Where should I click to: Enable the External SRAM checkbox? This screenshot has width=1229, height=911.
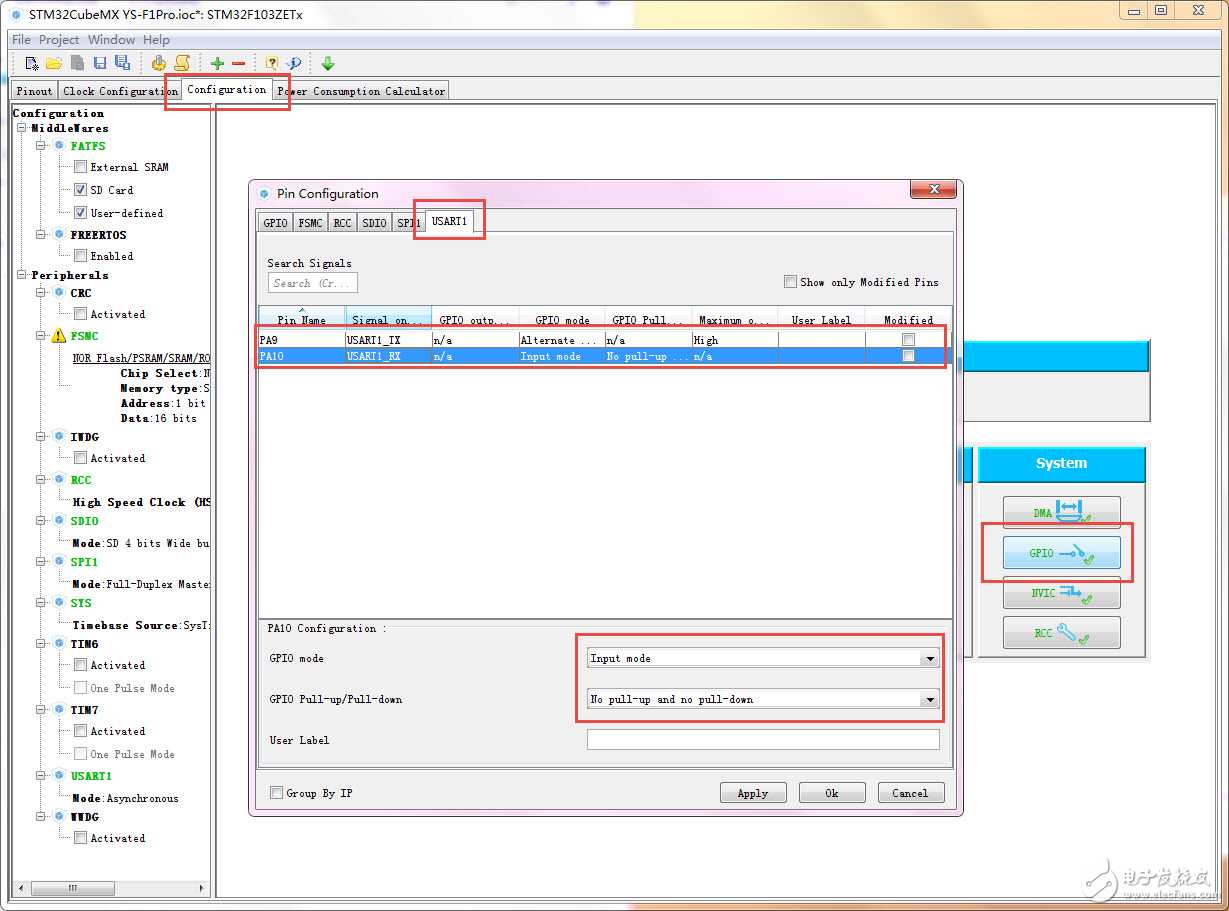[80, 167]
